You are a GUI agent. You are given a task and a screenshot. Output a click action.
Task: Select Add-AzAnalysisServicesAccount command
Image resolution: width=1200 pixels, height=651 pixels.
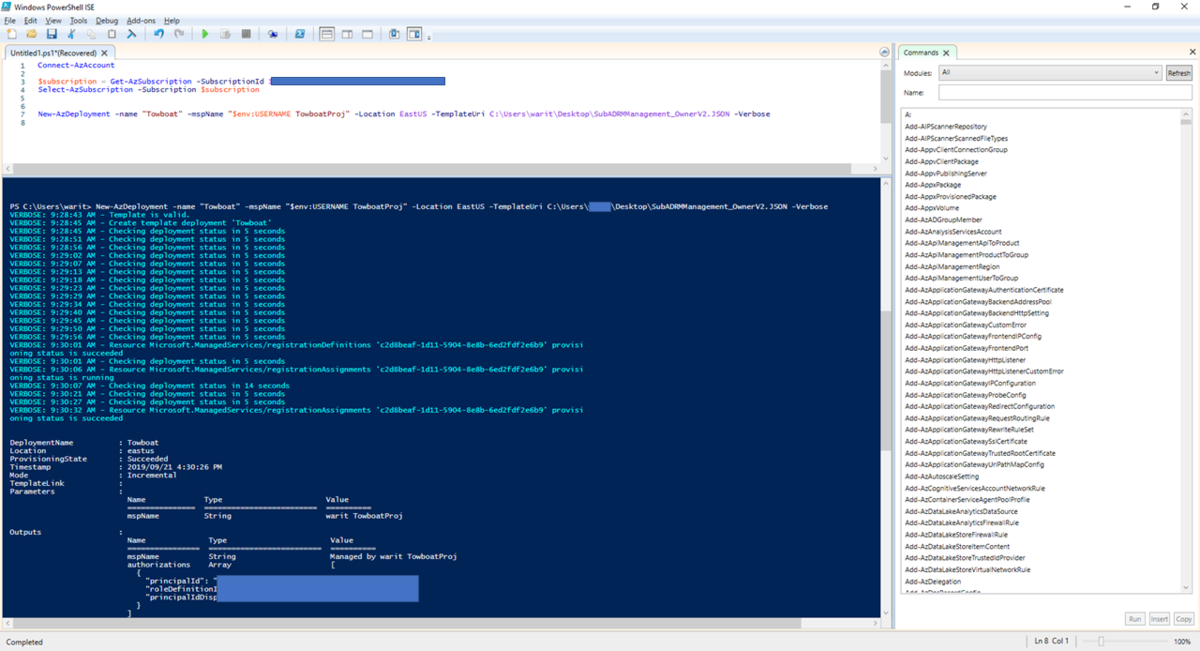953,232
